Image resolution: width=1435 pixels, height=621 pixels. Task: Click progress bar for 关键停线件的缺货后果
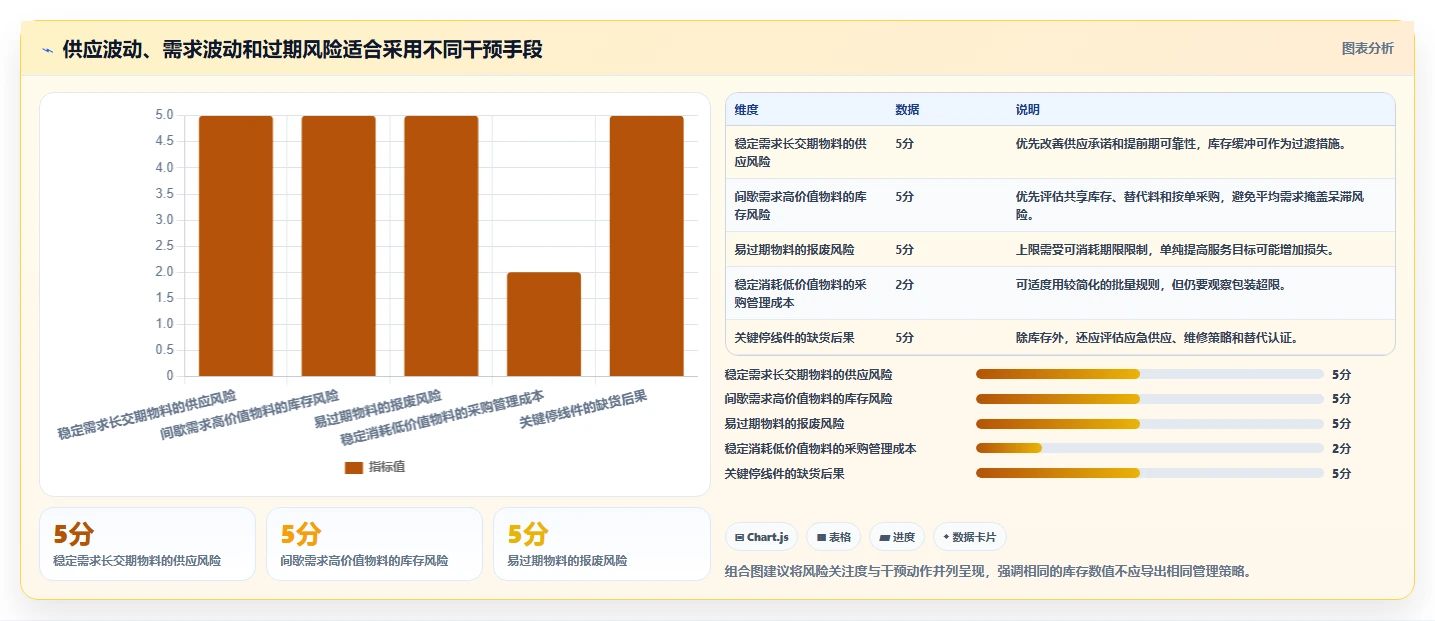[x=1150, y=473]
